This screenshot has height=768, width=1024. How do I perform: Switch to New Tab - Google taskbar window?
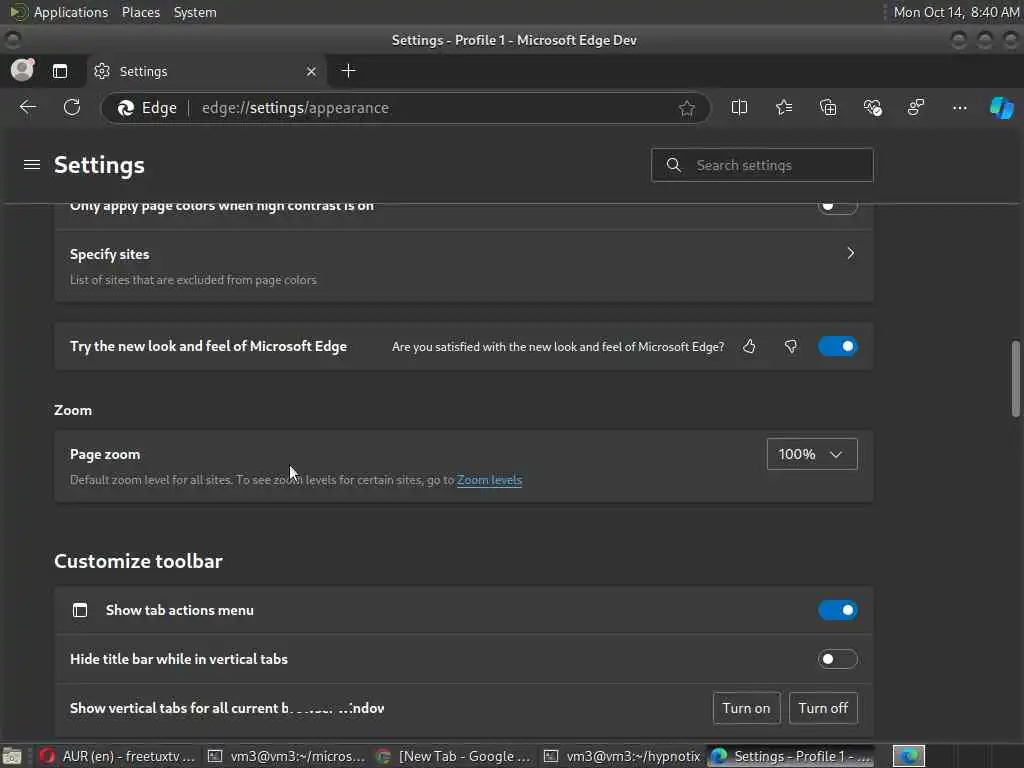tap(454, 756)
